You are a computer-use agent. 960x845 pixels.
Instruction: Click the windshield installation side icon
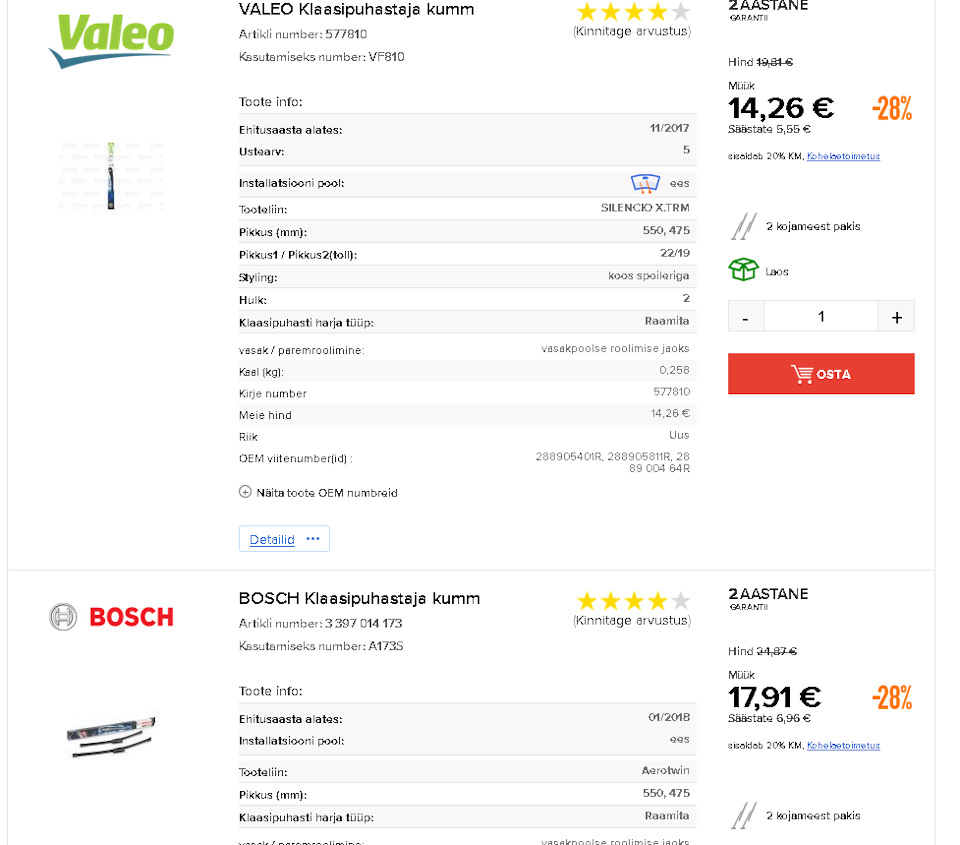click(x=645, y=183)
